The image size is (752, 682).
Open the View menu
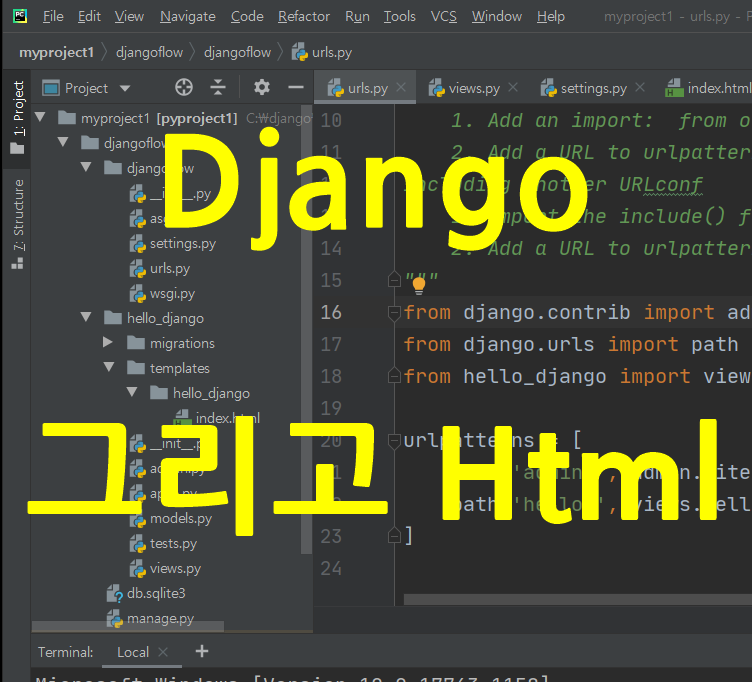129,16
